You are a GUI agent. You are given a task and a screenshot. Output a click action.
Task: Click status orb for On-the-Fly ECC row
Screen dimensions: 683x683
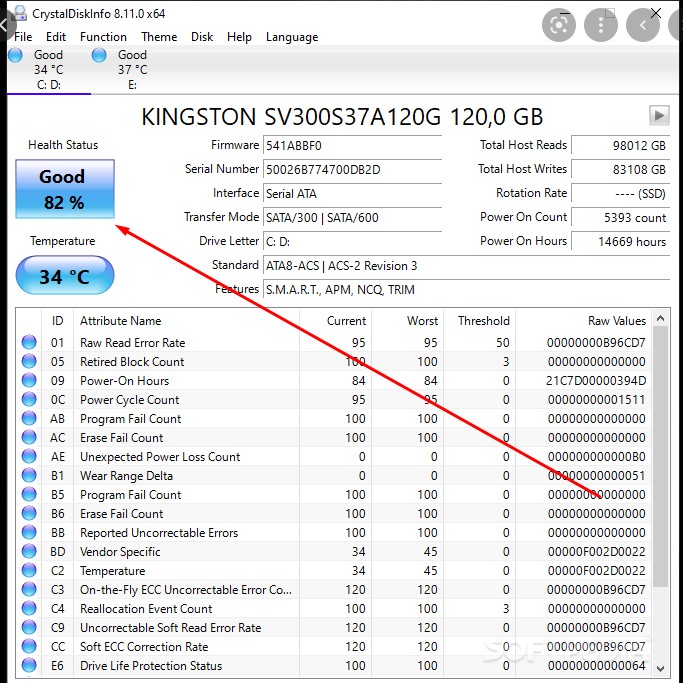[x=29, y=589]
